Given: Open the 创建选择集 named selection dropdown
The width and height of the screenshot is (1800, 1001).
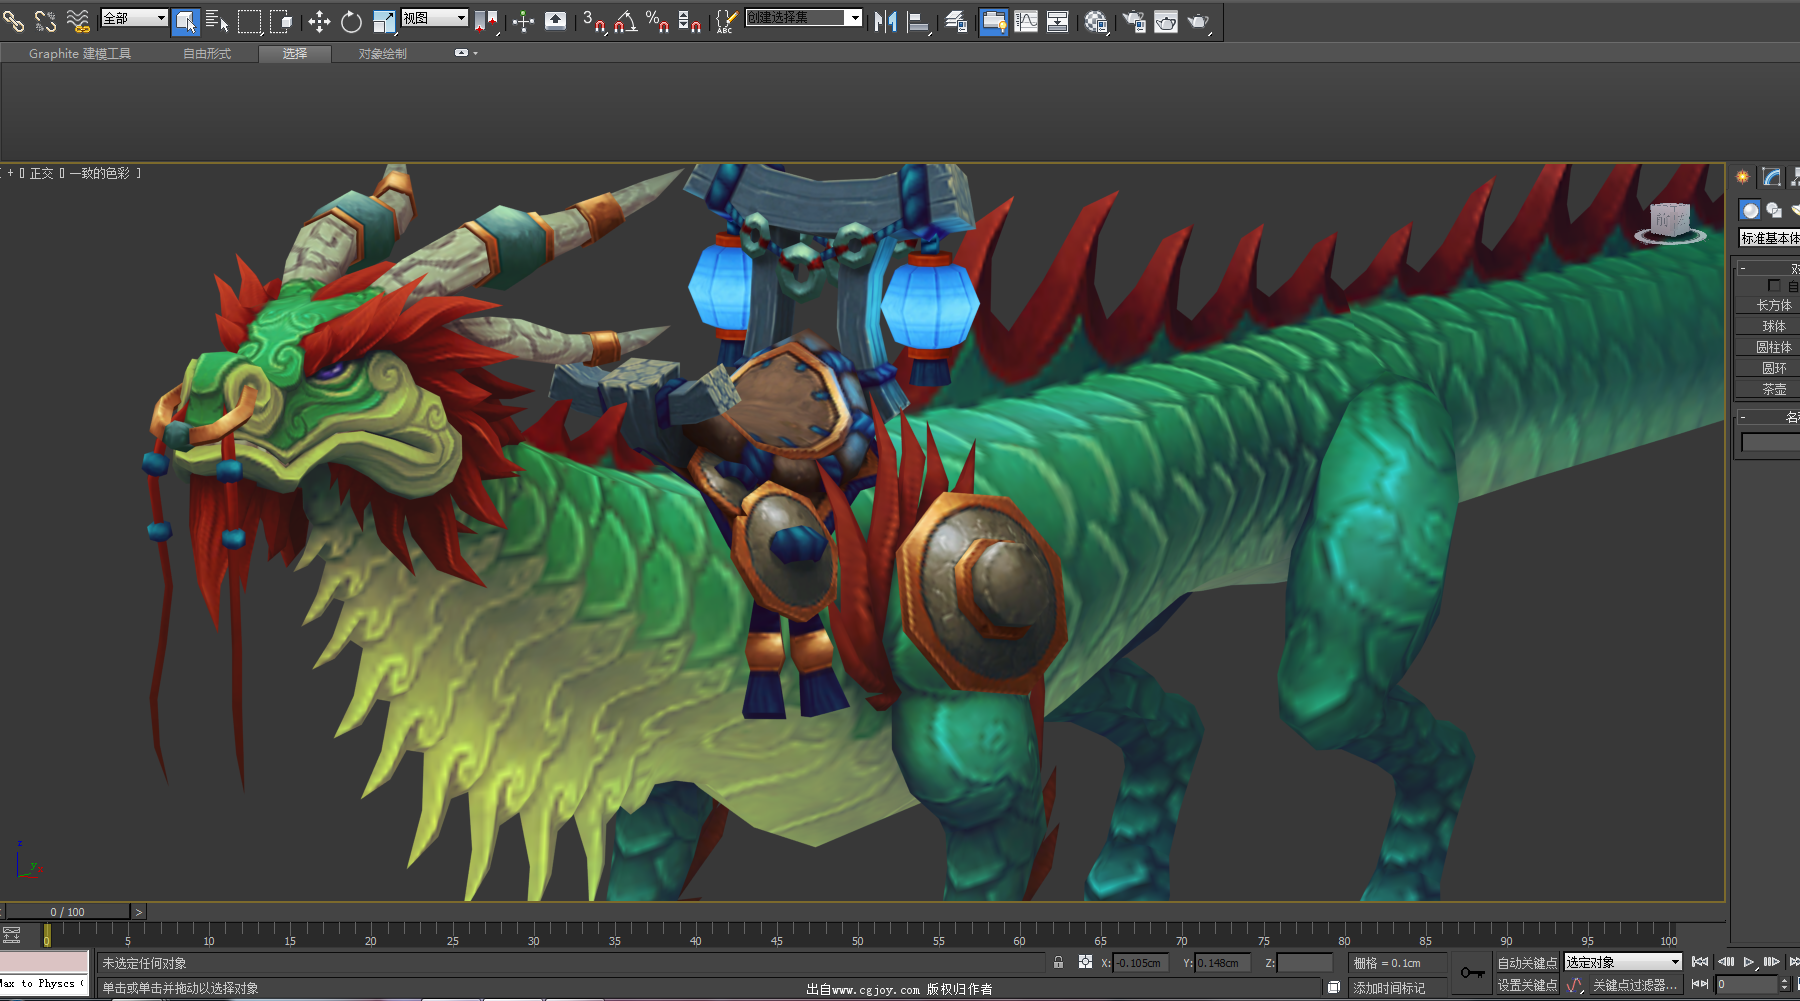Looking at the screenshot, I should [x=803, y=17].
